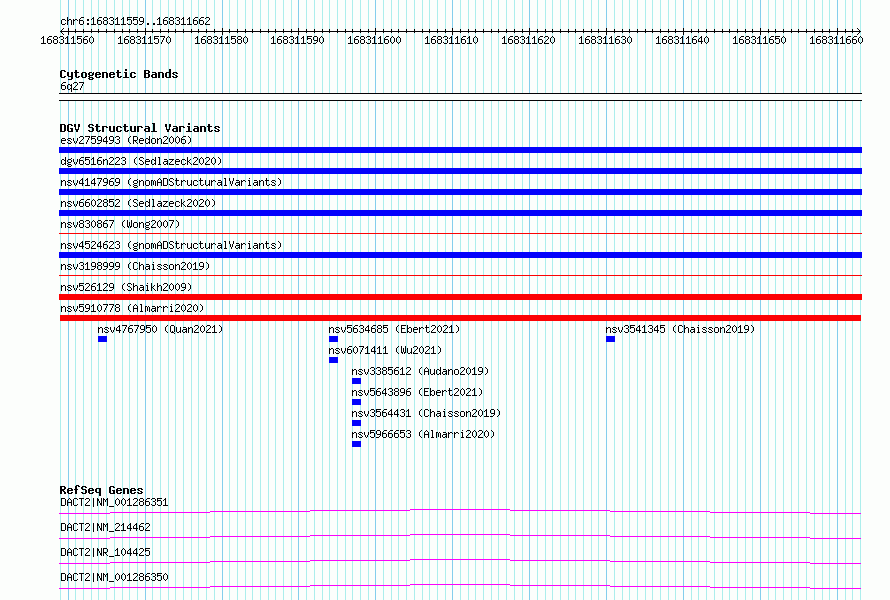The height and width of the screenshot is (600, 890).
Task: Open variant label nsv526129 (Shaikh2009)
Action: [126, 287]
